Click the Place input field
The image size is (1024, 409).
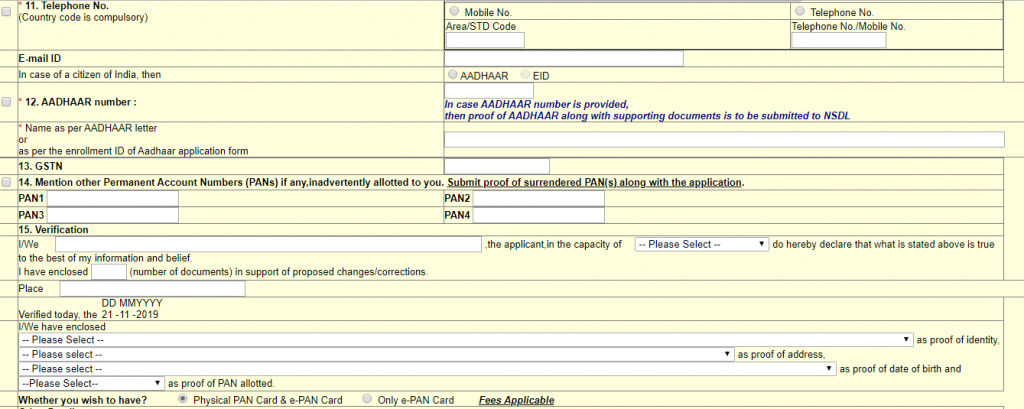pyautogui.click(x=153, y=289)
